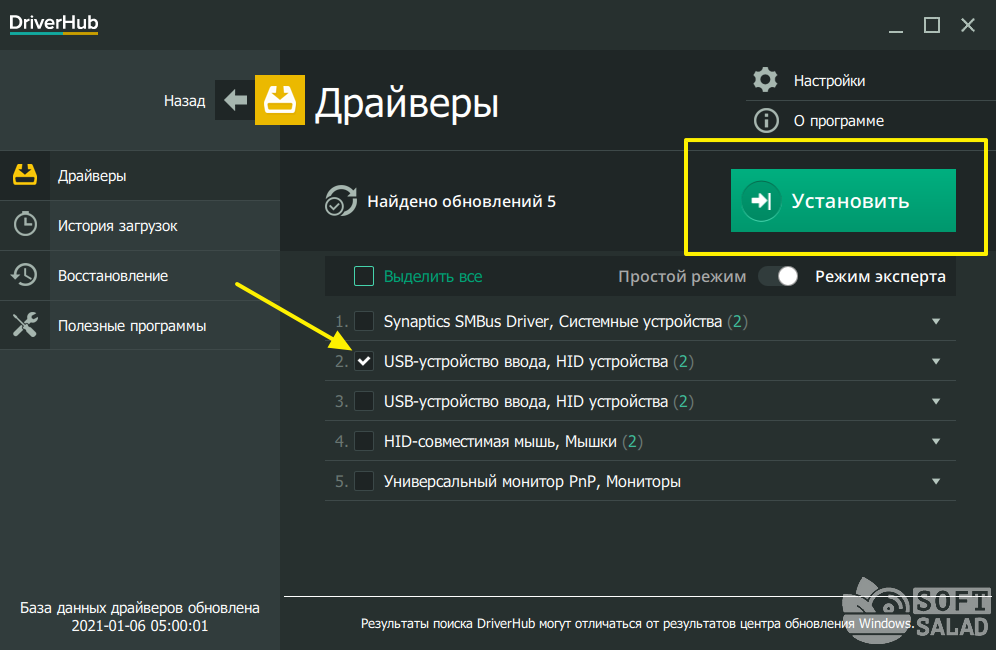
Task: Click the refresh icon beside Найдено обновлений
Action: click(x=340, y=201)
